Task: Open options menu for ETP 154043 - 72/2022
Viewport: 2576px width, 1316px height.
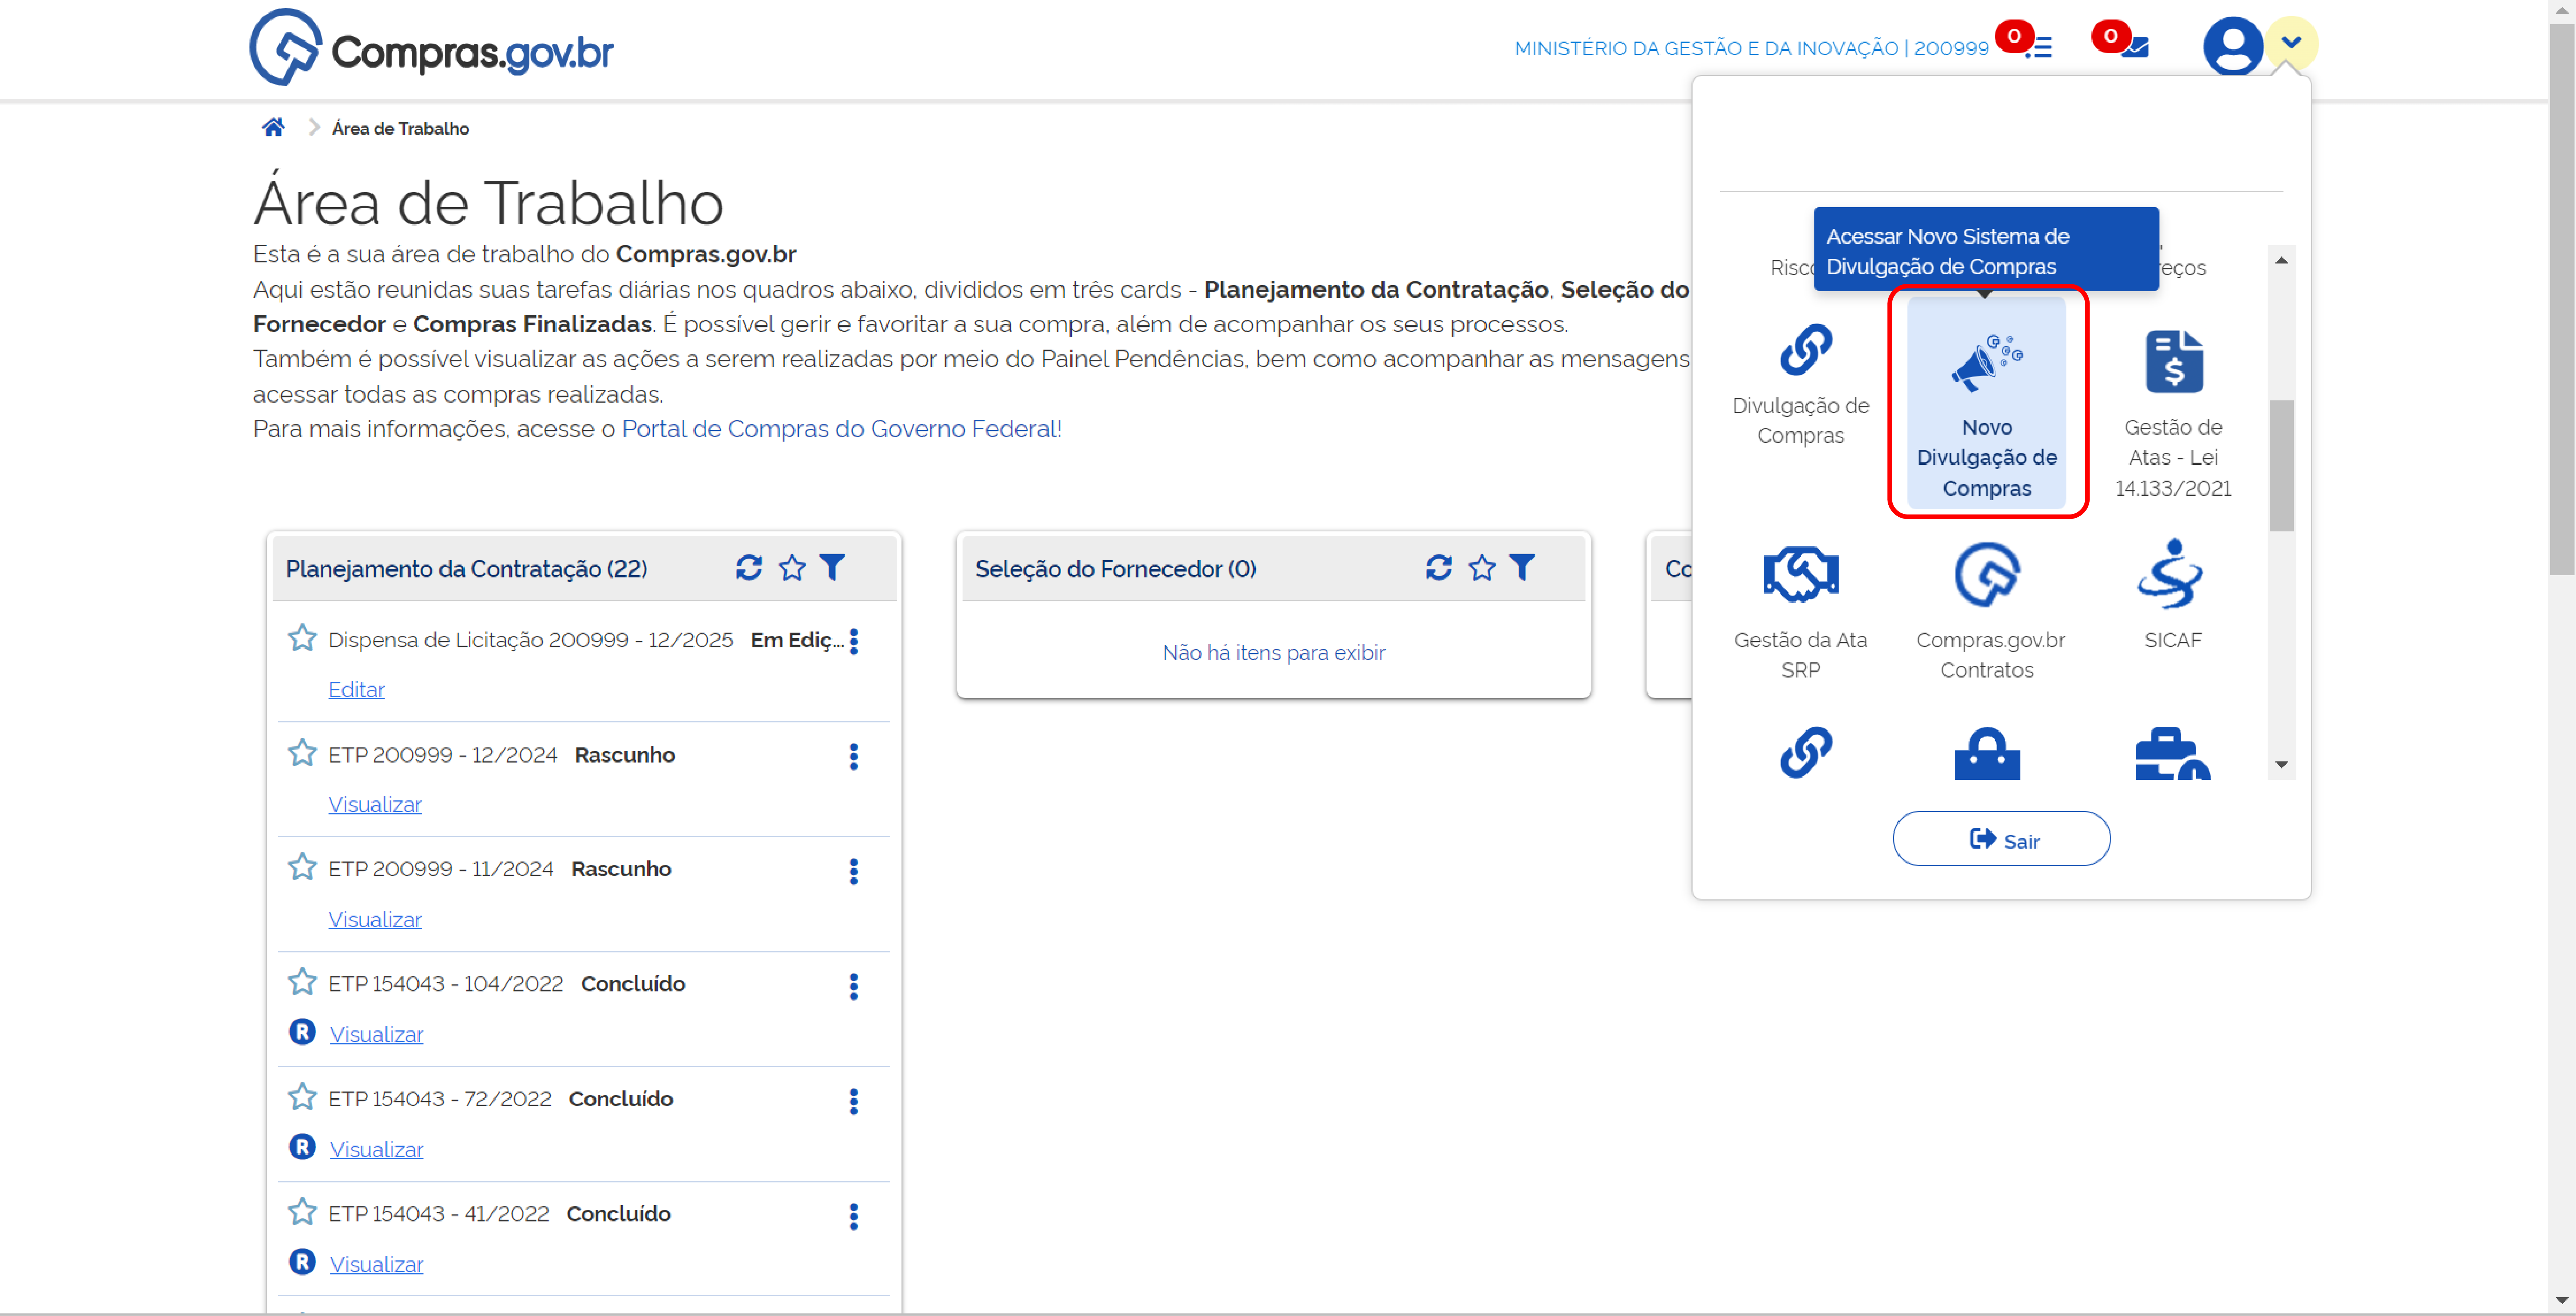Action: point(853,1102)
